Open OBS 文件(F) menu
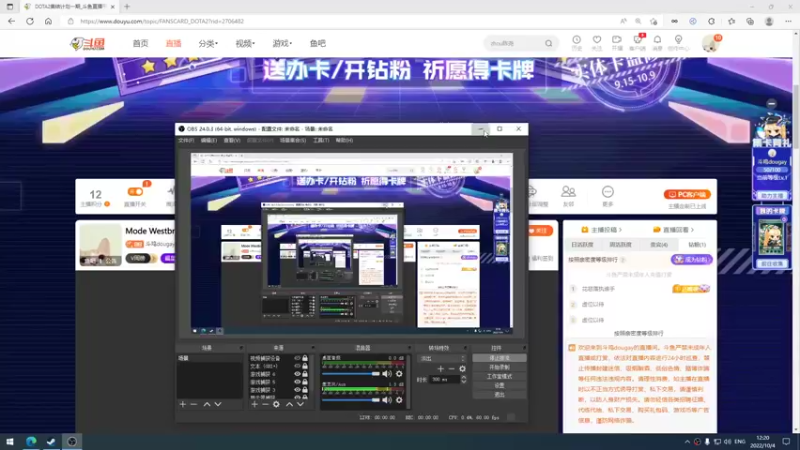 [186, 140]
